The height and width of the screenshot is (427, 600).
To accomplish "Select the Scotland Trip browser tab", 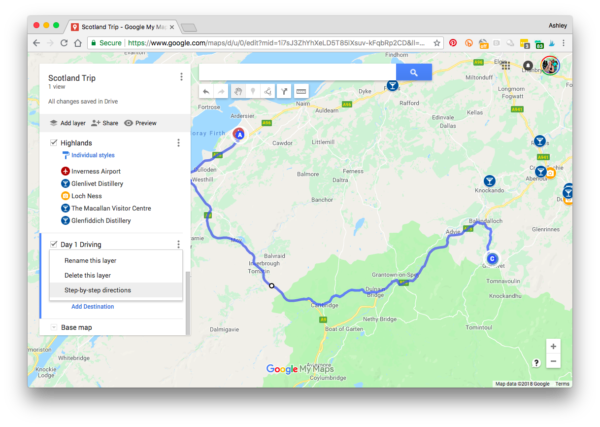I will click(123, 27).
